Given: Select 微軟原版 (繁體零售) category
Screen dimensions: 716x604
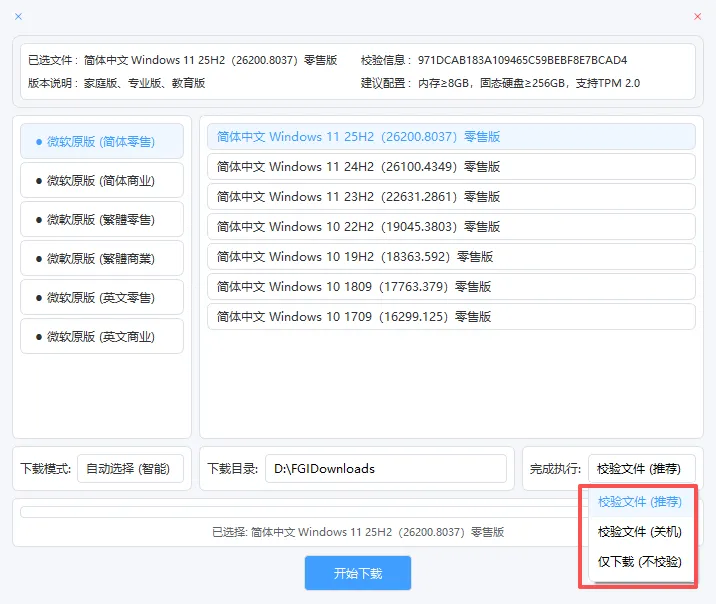Looking at the screenshot, I should (x=102, y=220).
